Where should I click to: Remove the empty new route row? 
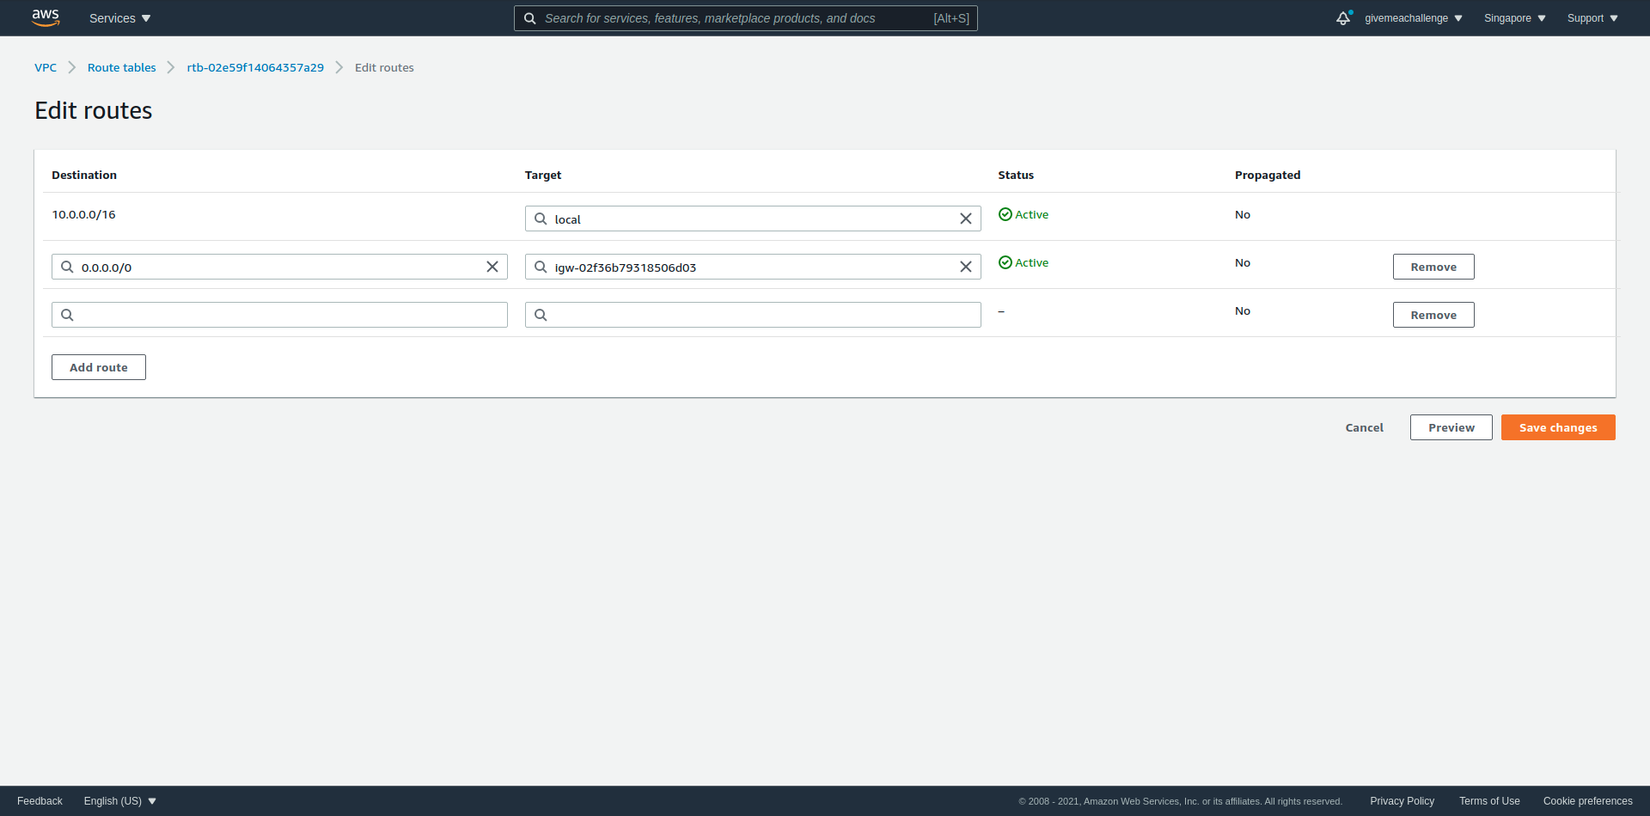click(1433, 315)
